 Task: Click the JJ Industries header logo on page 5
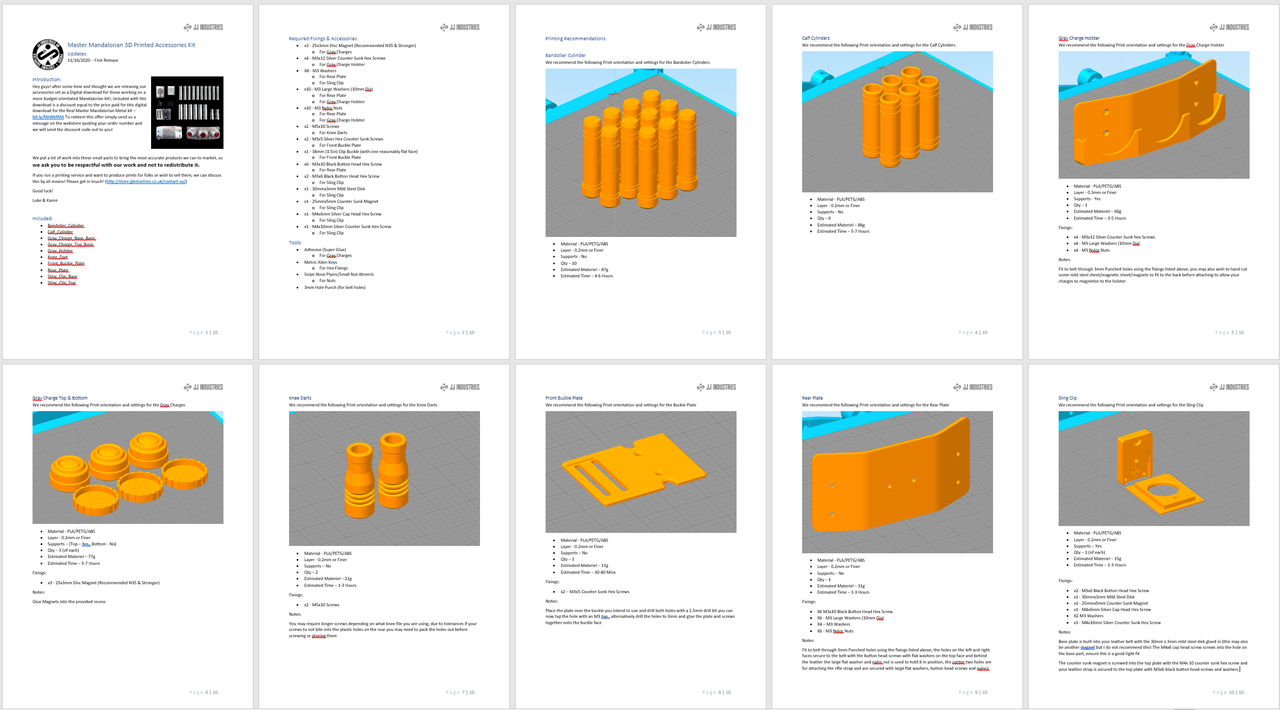1229,27
